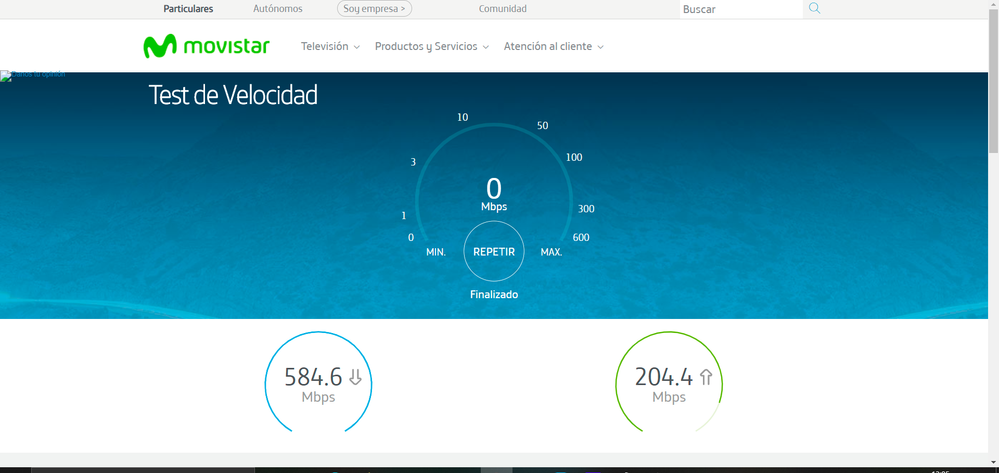Switch to the Autónomos section
Image resolution: width=999 pixels, height=473 pixels.
pyautogui.click(x=278, y=9)
